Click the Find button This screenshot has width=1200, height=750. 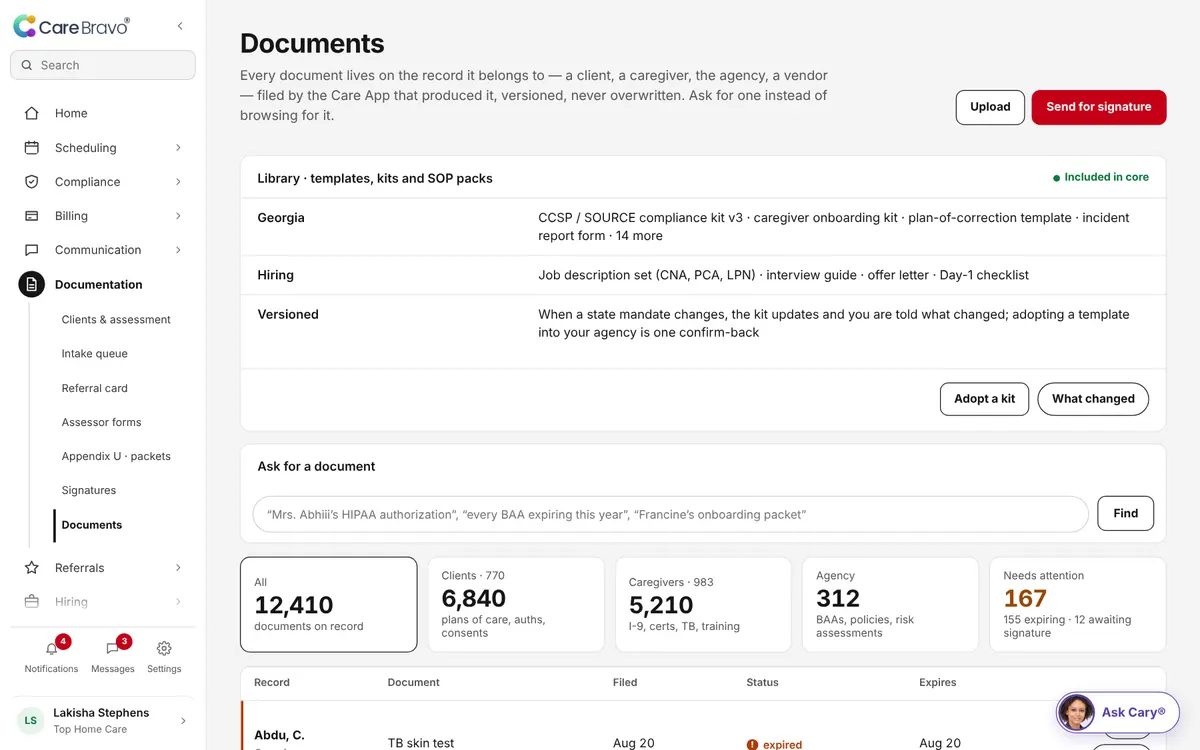pos(1125,513)
